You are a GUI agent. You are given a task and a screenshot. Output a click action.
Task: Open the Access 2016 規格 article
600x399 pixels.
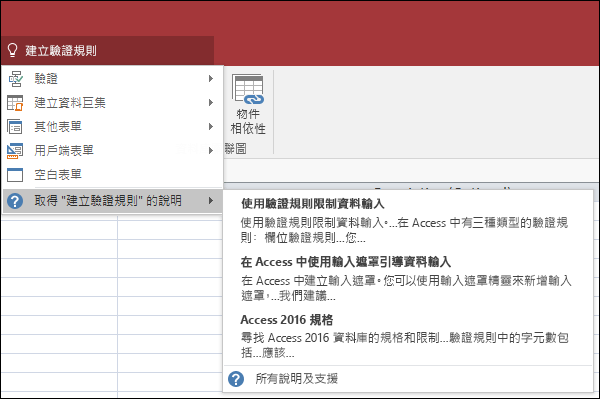point(287,320)
